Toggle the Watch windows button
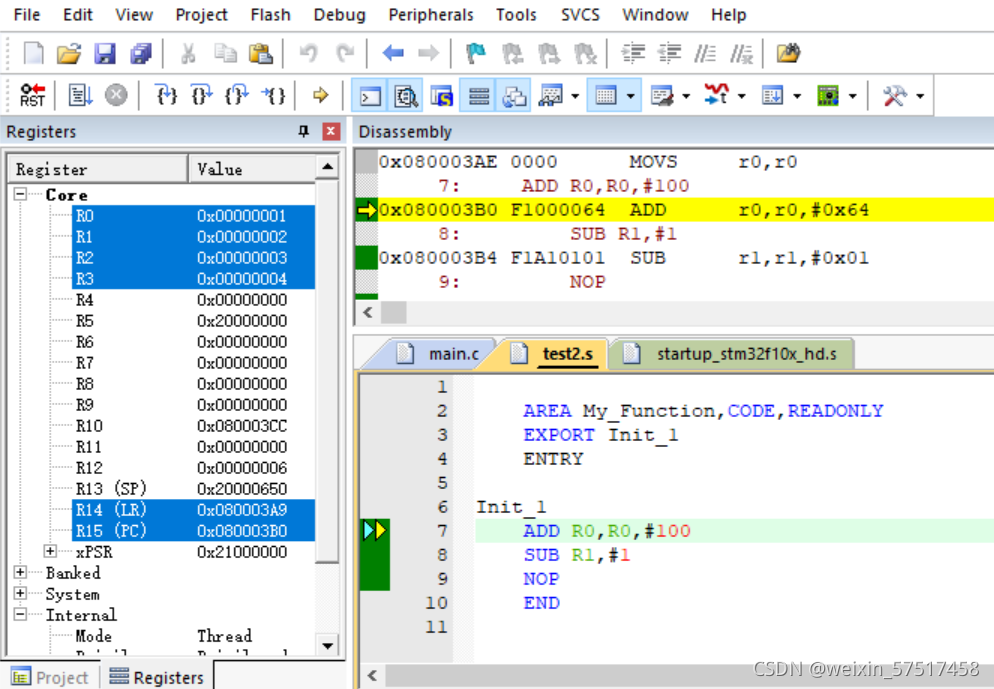This screenshot has height=689, width=994. tap(550, 96)
